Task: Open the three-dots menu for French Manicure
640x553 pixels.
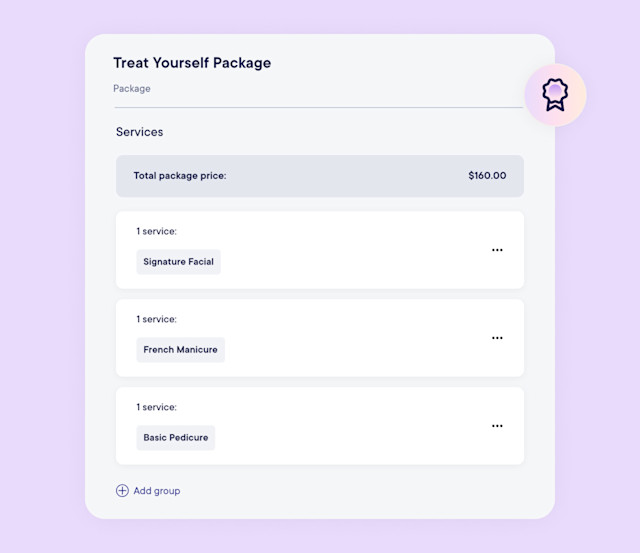Action: point(497,338)
